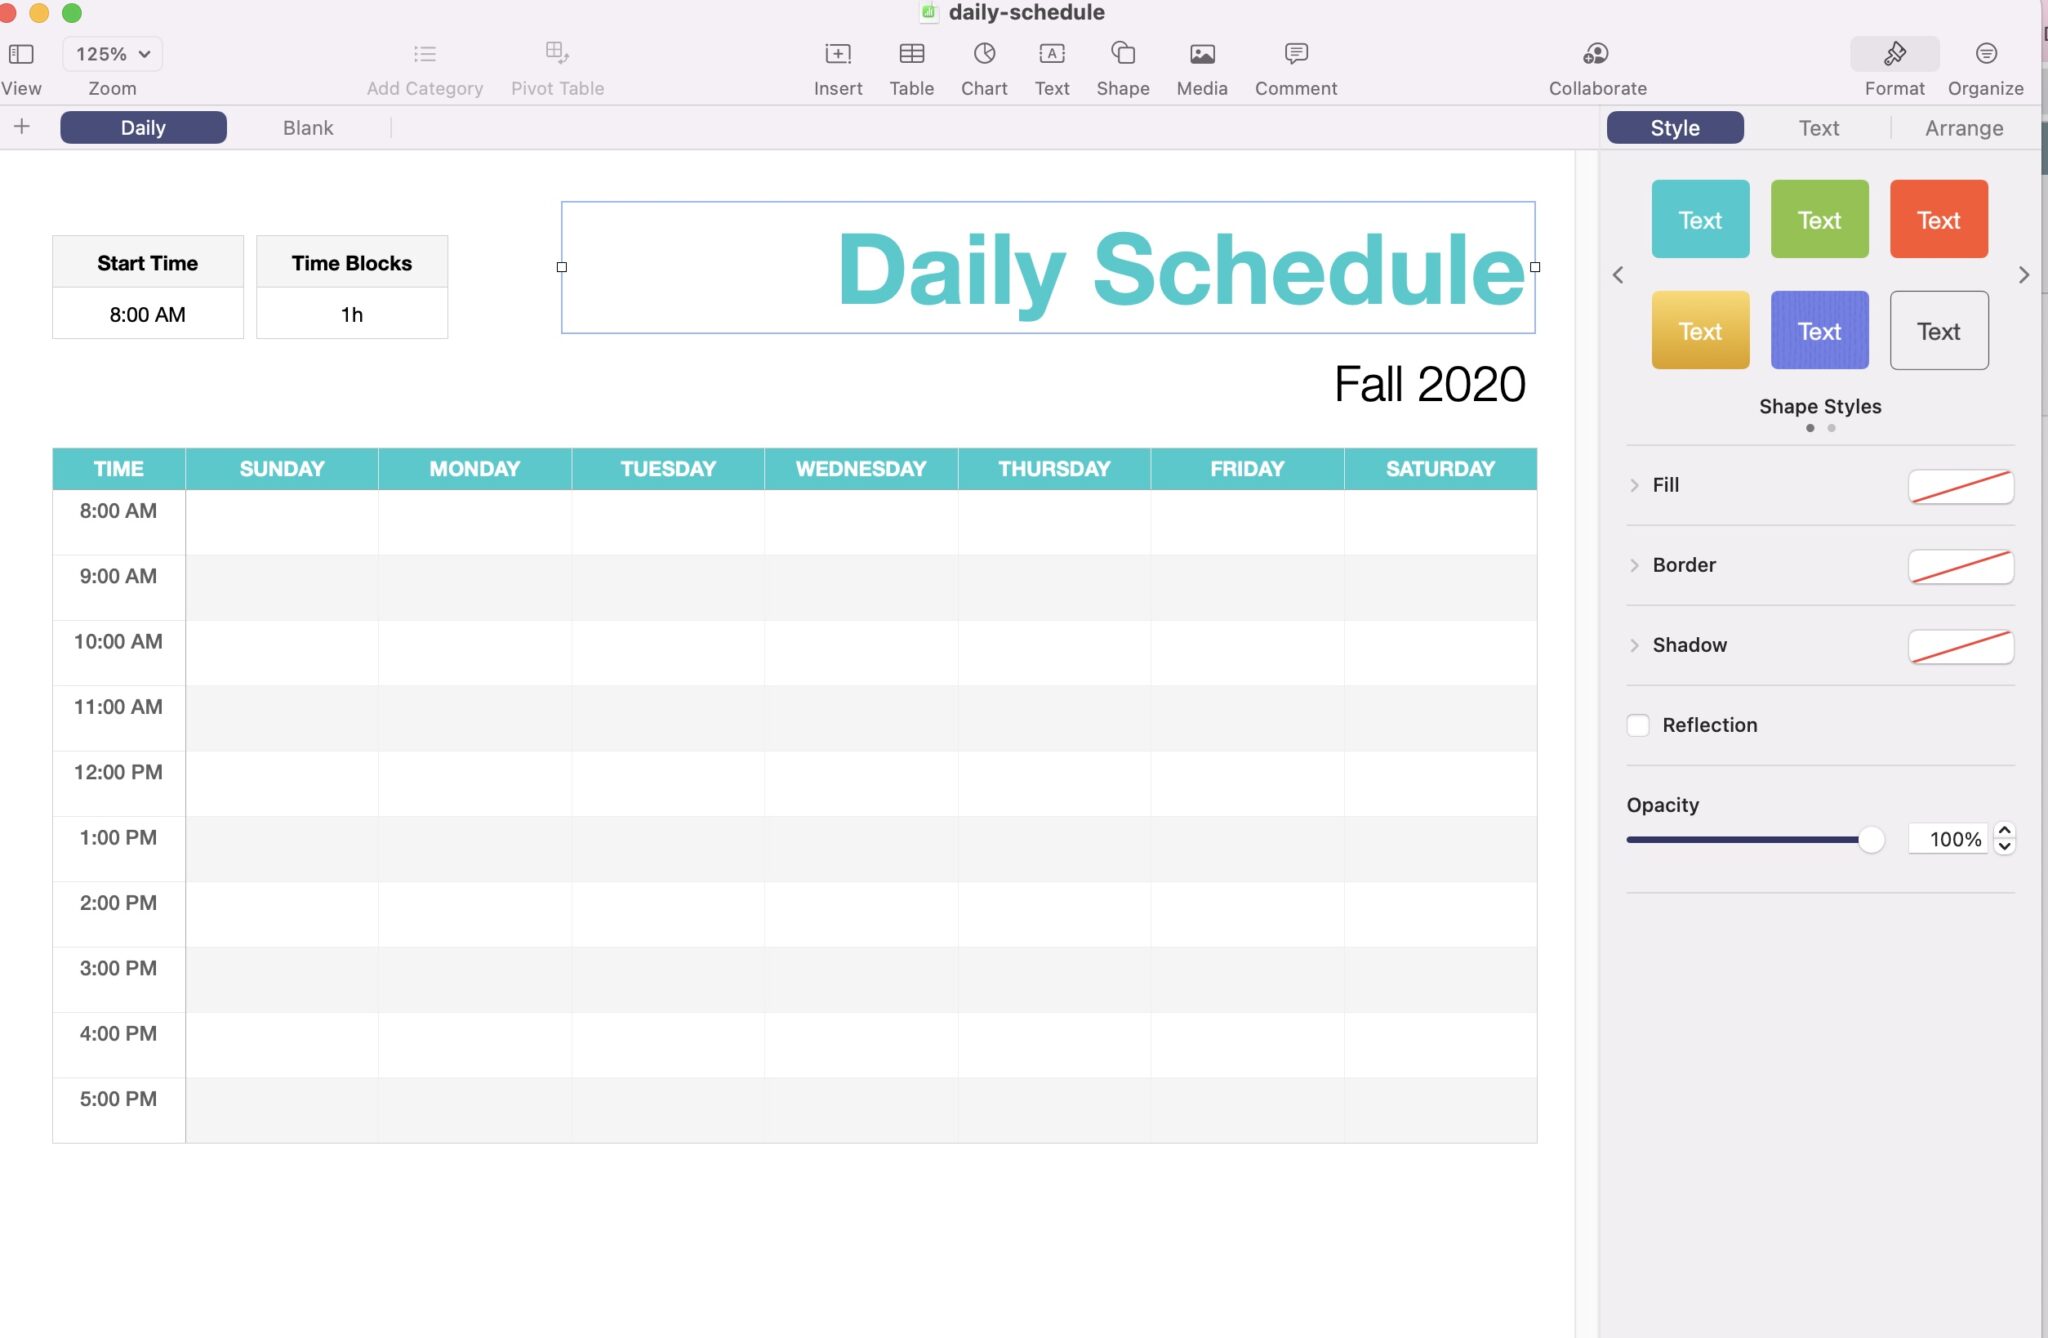The height and width of the screenshot is (1338, 2048).
Task: Open the 125% Zoom dropdown
Action: tap(112, 54)
